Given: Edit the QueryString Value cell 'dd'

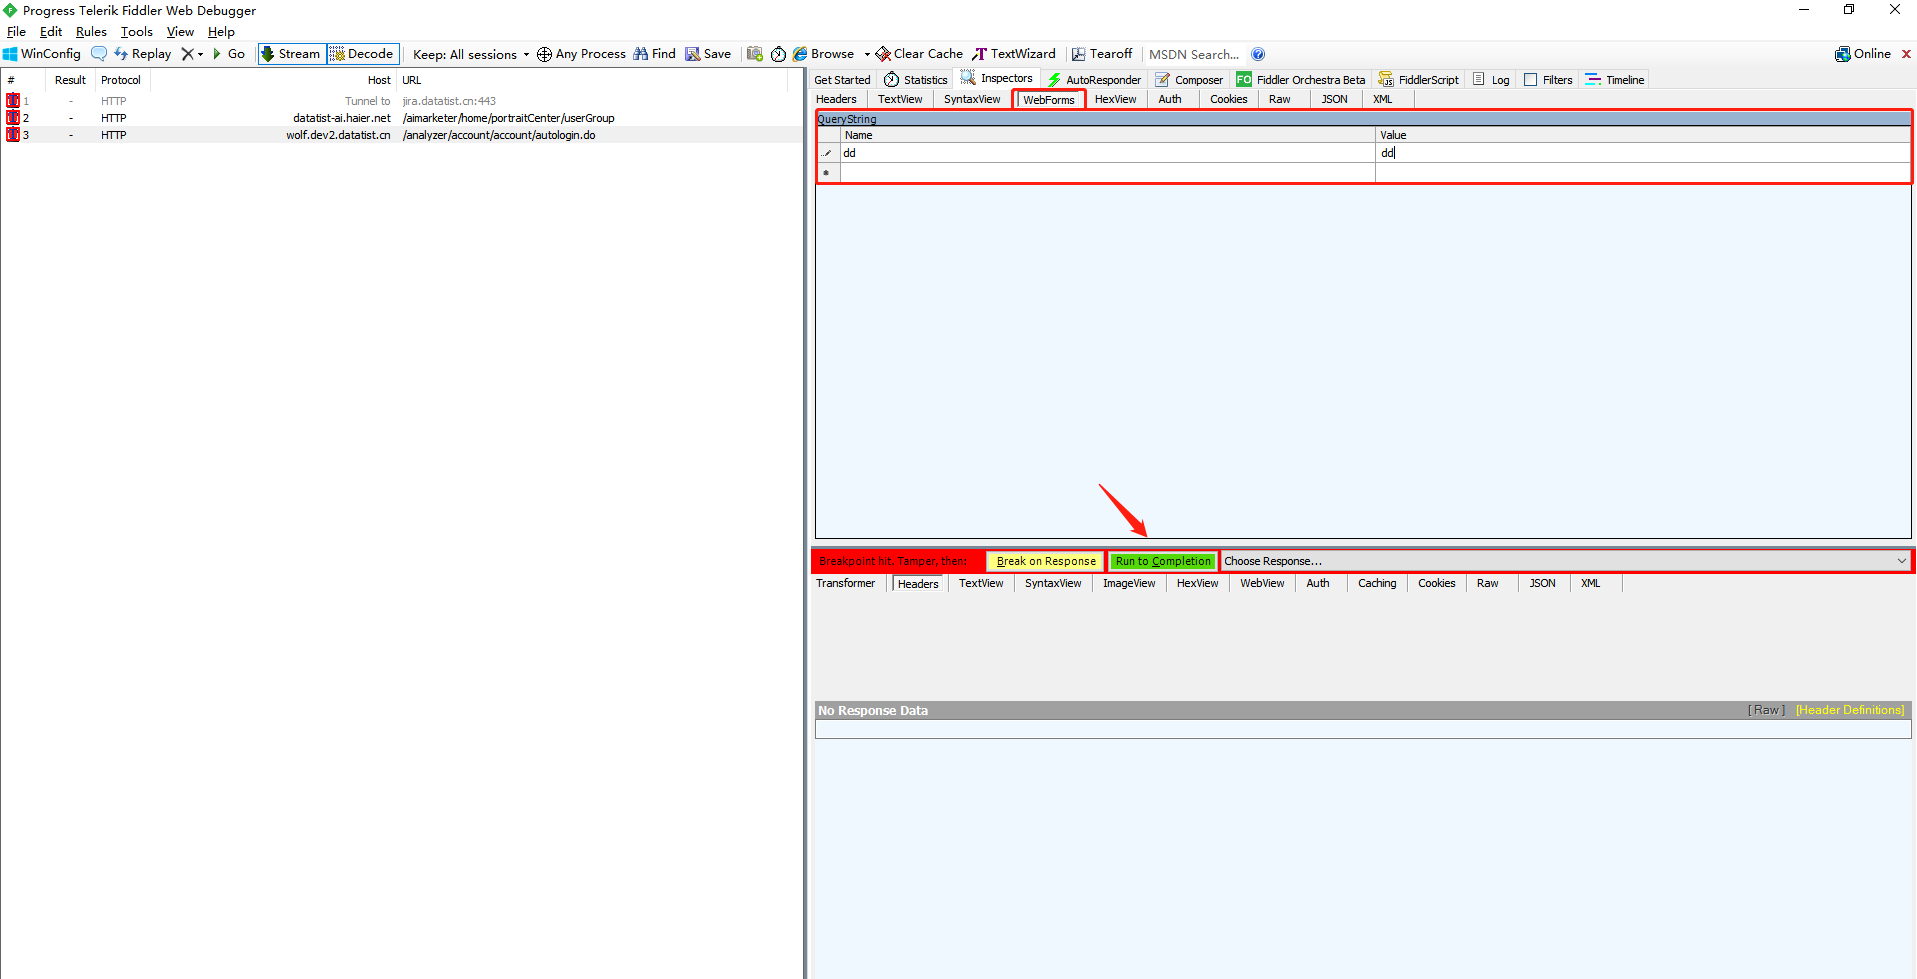Looking at the screenshot, I should coord(1642,153).
